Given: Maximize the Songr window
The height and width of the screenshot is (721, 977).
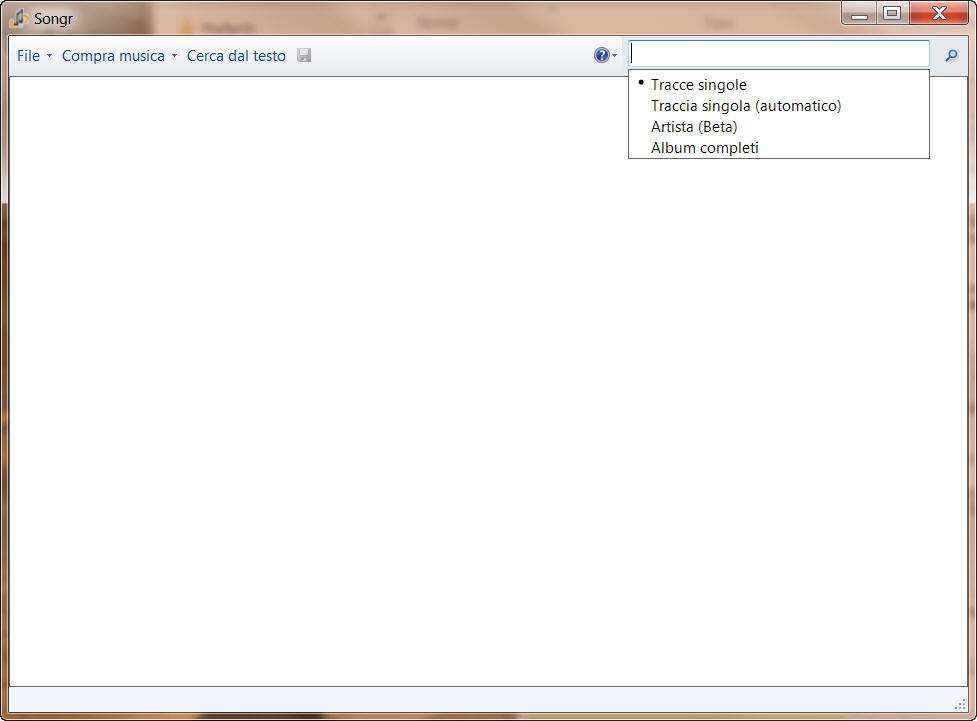Looking at the screenshot, I should pyautogui.click(x=892, y=13).
